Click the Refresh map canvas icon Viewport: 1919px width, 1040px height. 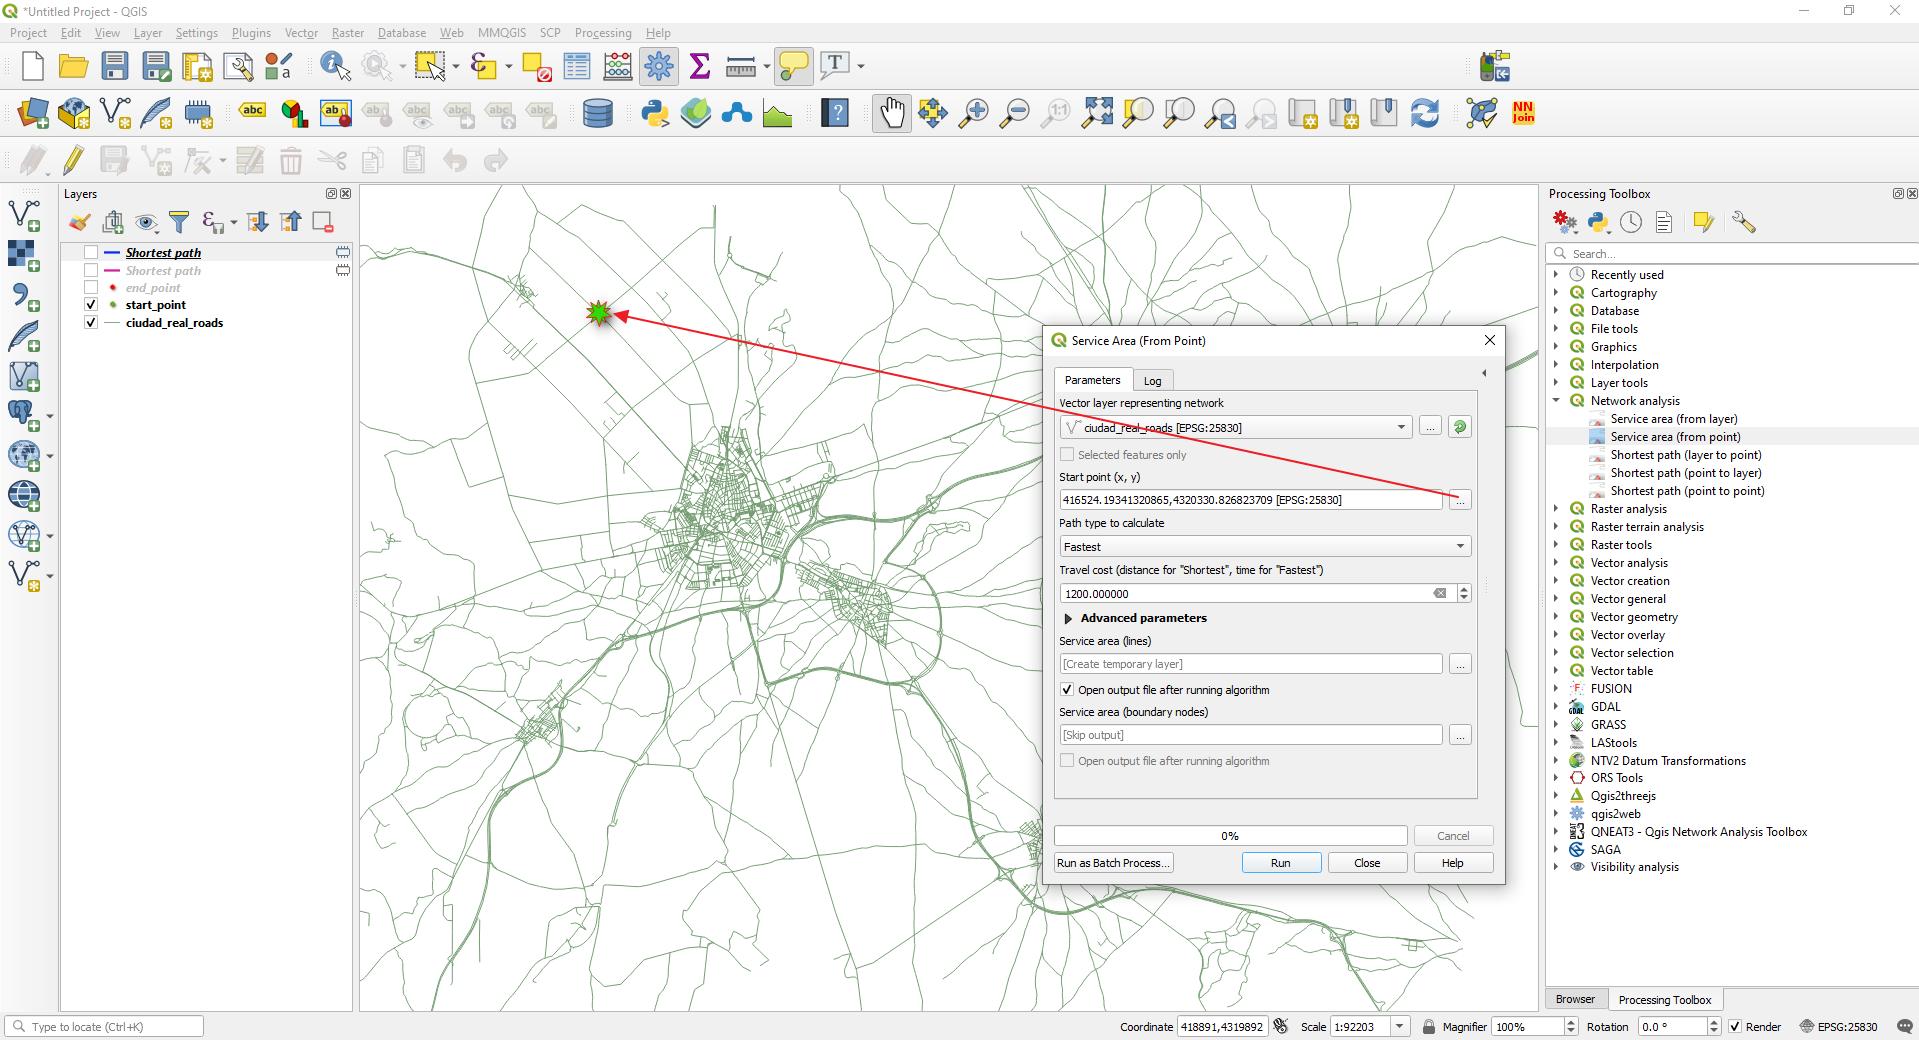pyautogui.click(x=1425, y=113)
